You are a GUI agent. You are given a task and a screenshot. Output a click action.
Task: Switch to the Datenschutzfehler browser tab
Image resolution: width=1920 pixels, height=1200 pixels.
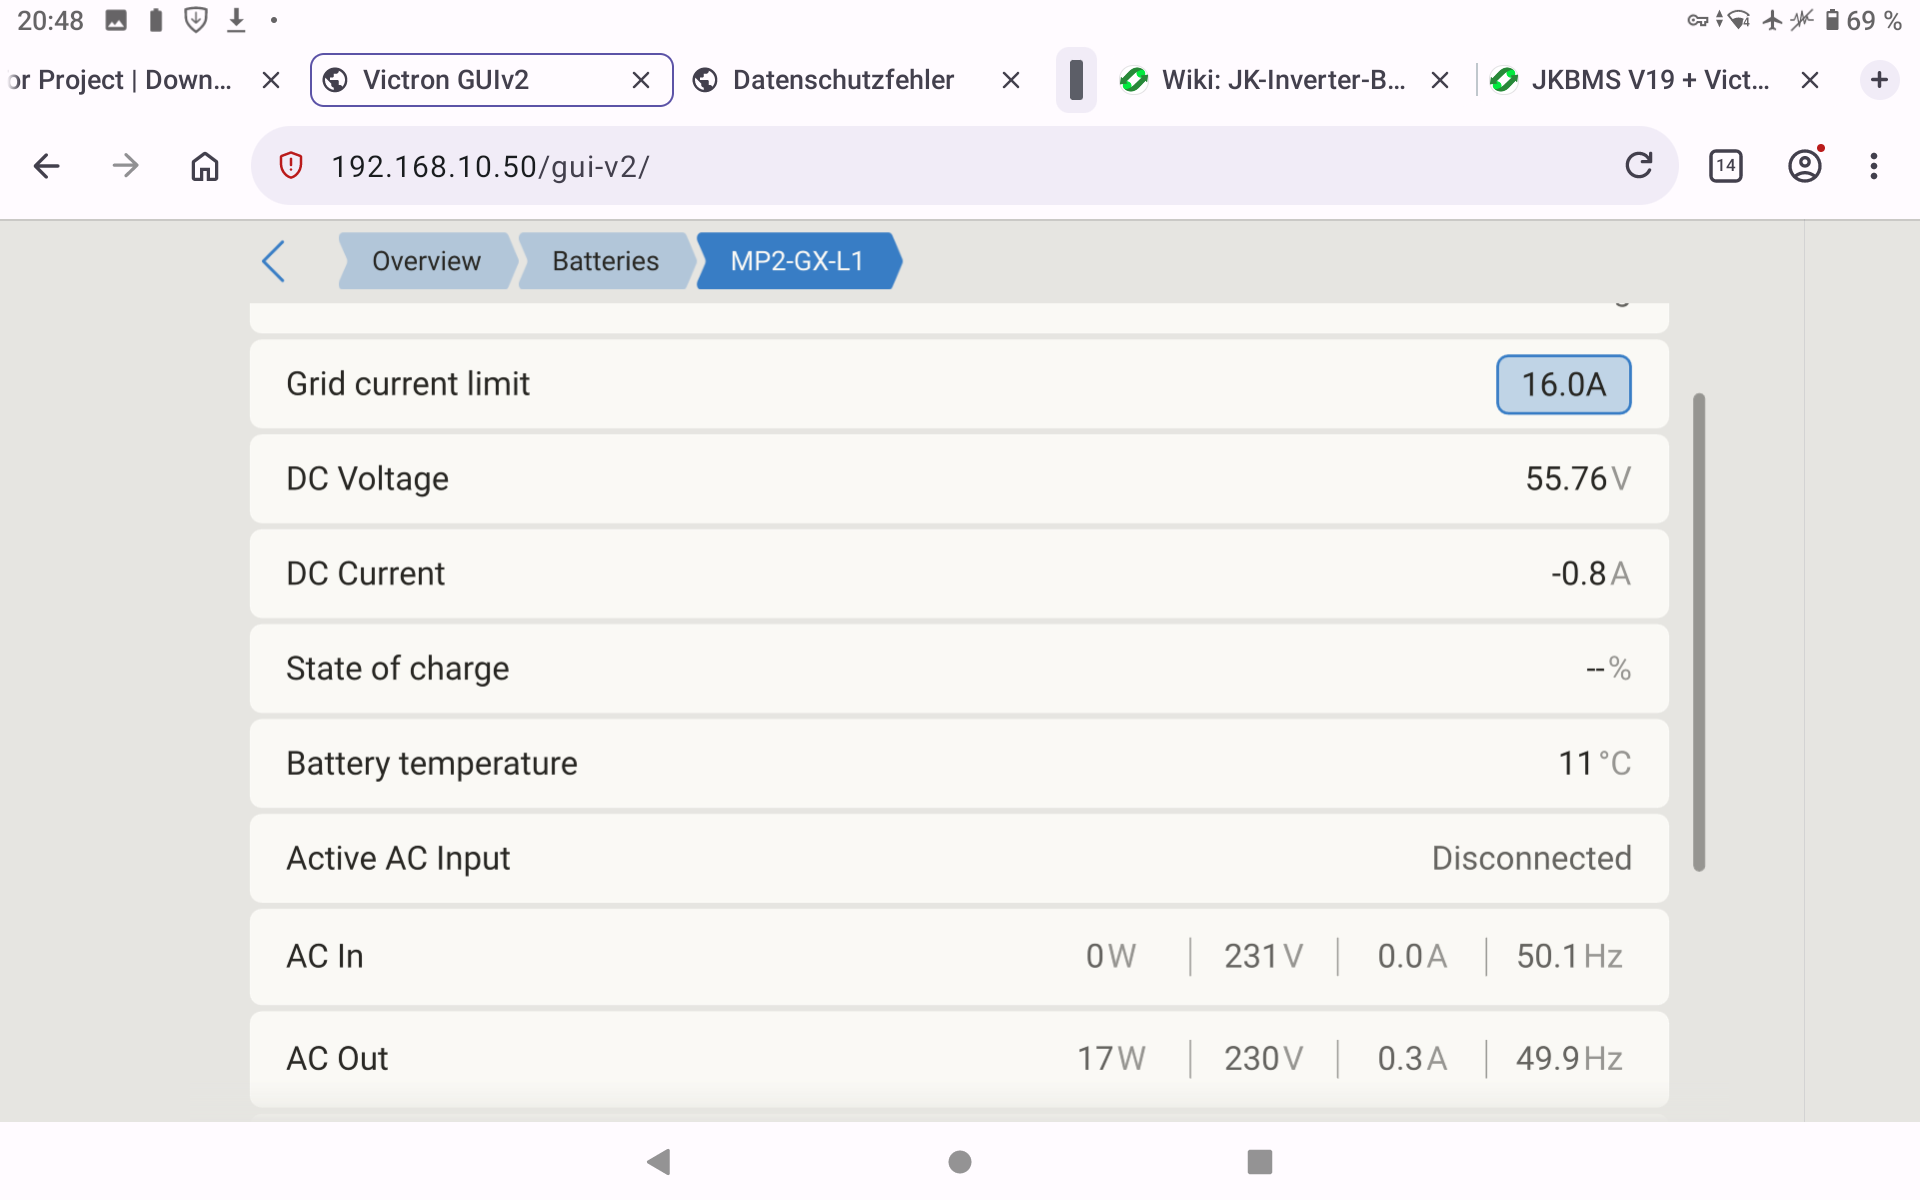pyautogui.click(x=842, y=80)
